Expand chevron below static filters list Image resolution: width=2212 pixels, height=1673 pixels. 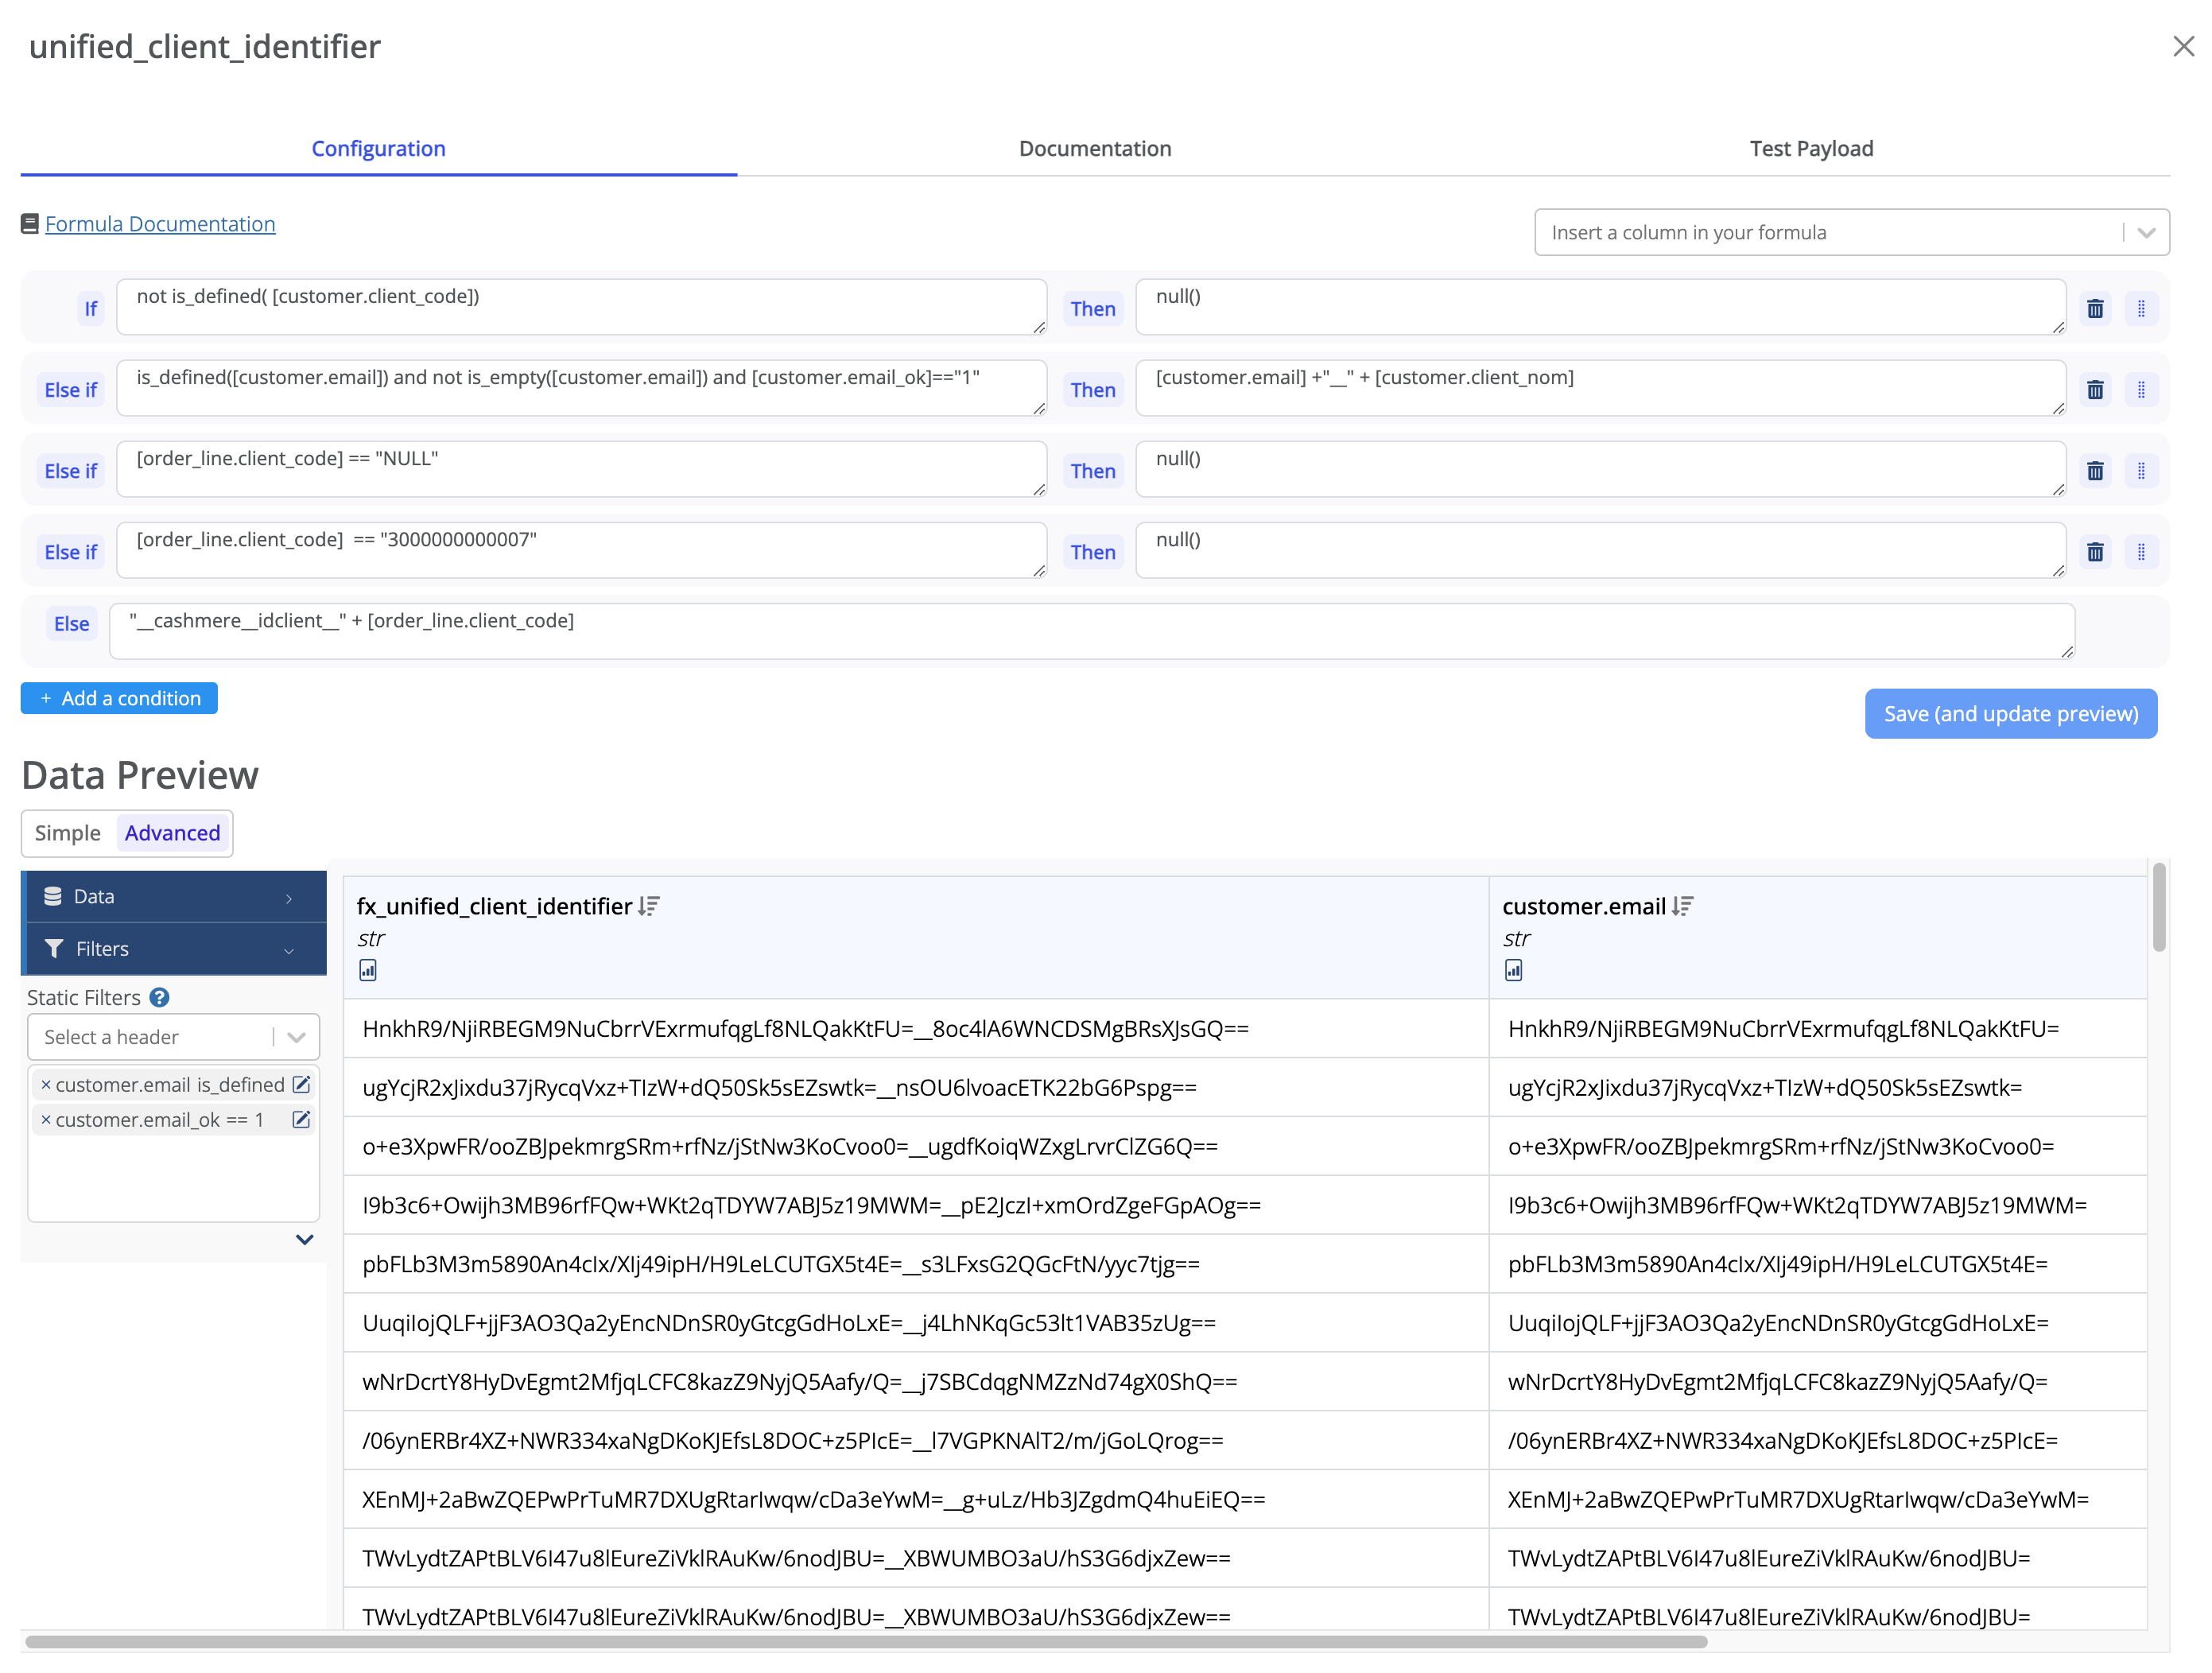click(305, 1240)
